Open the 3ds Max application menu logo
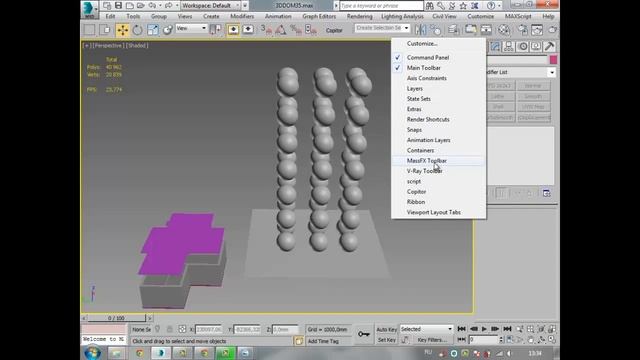This screenshot has height=360, width=640. click(x=89, y=9)
